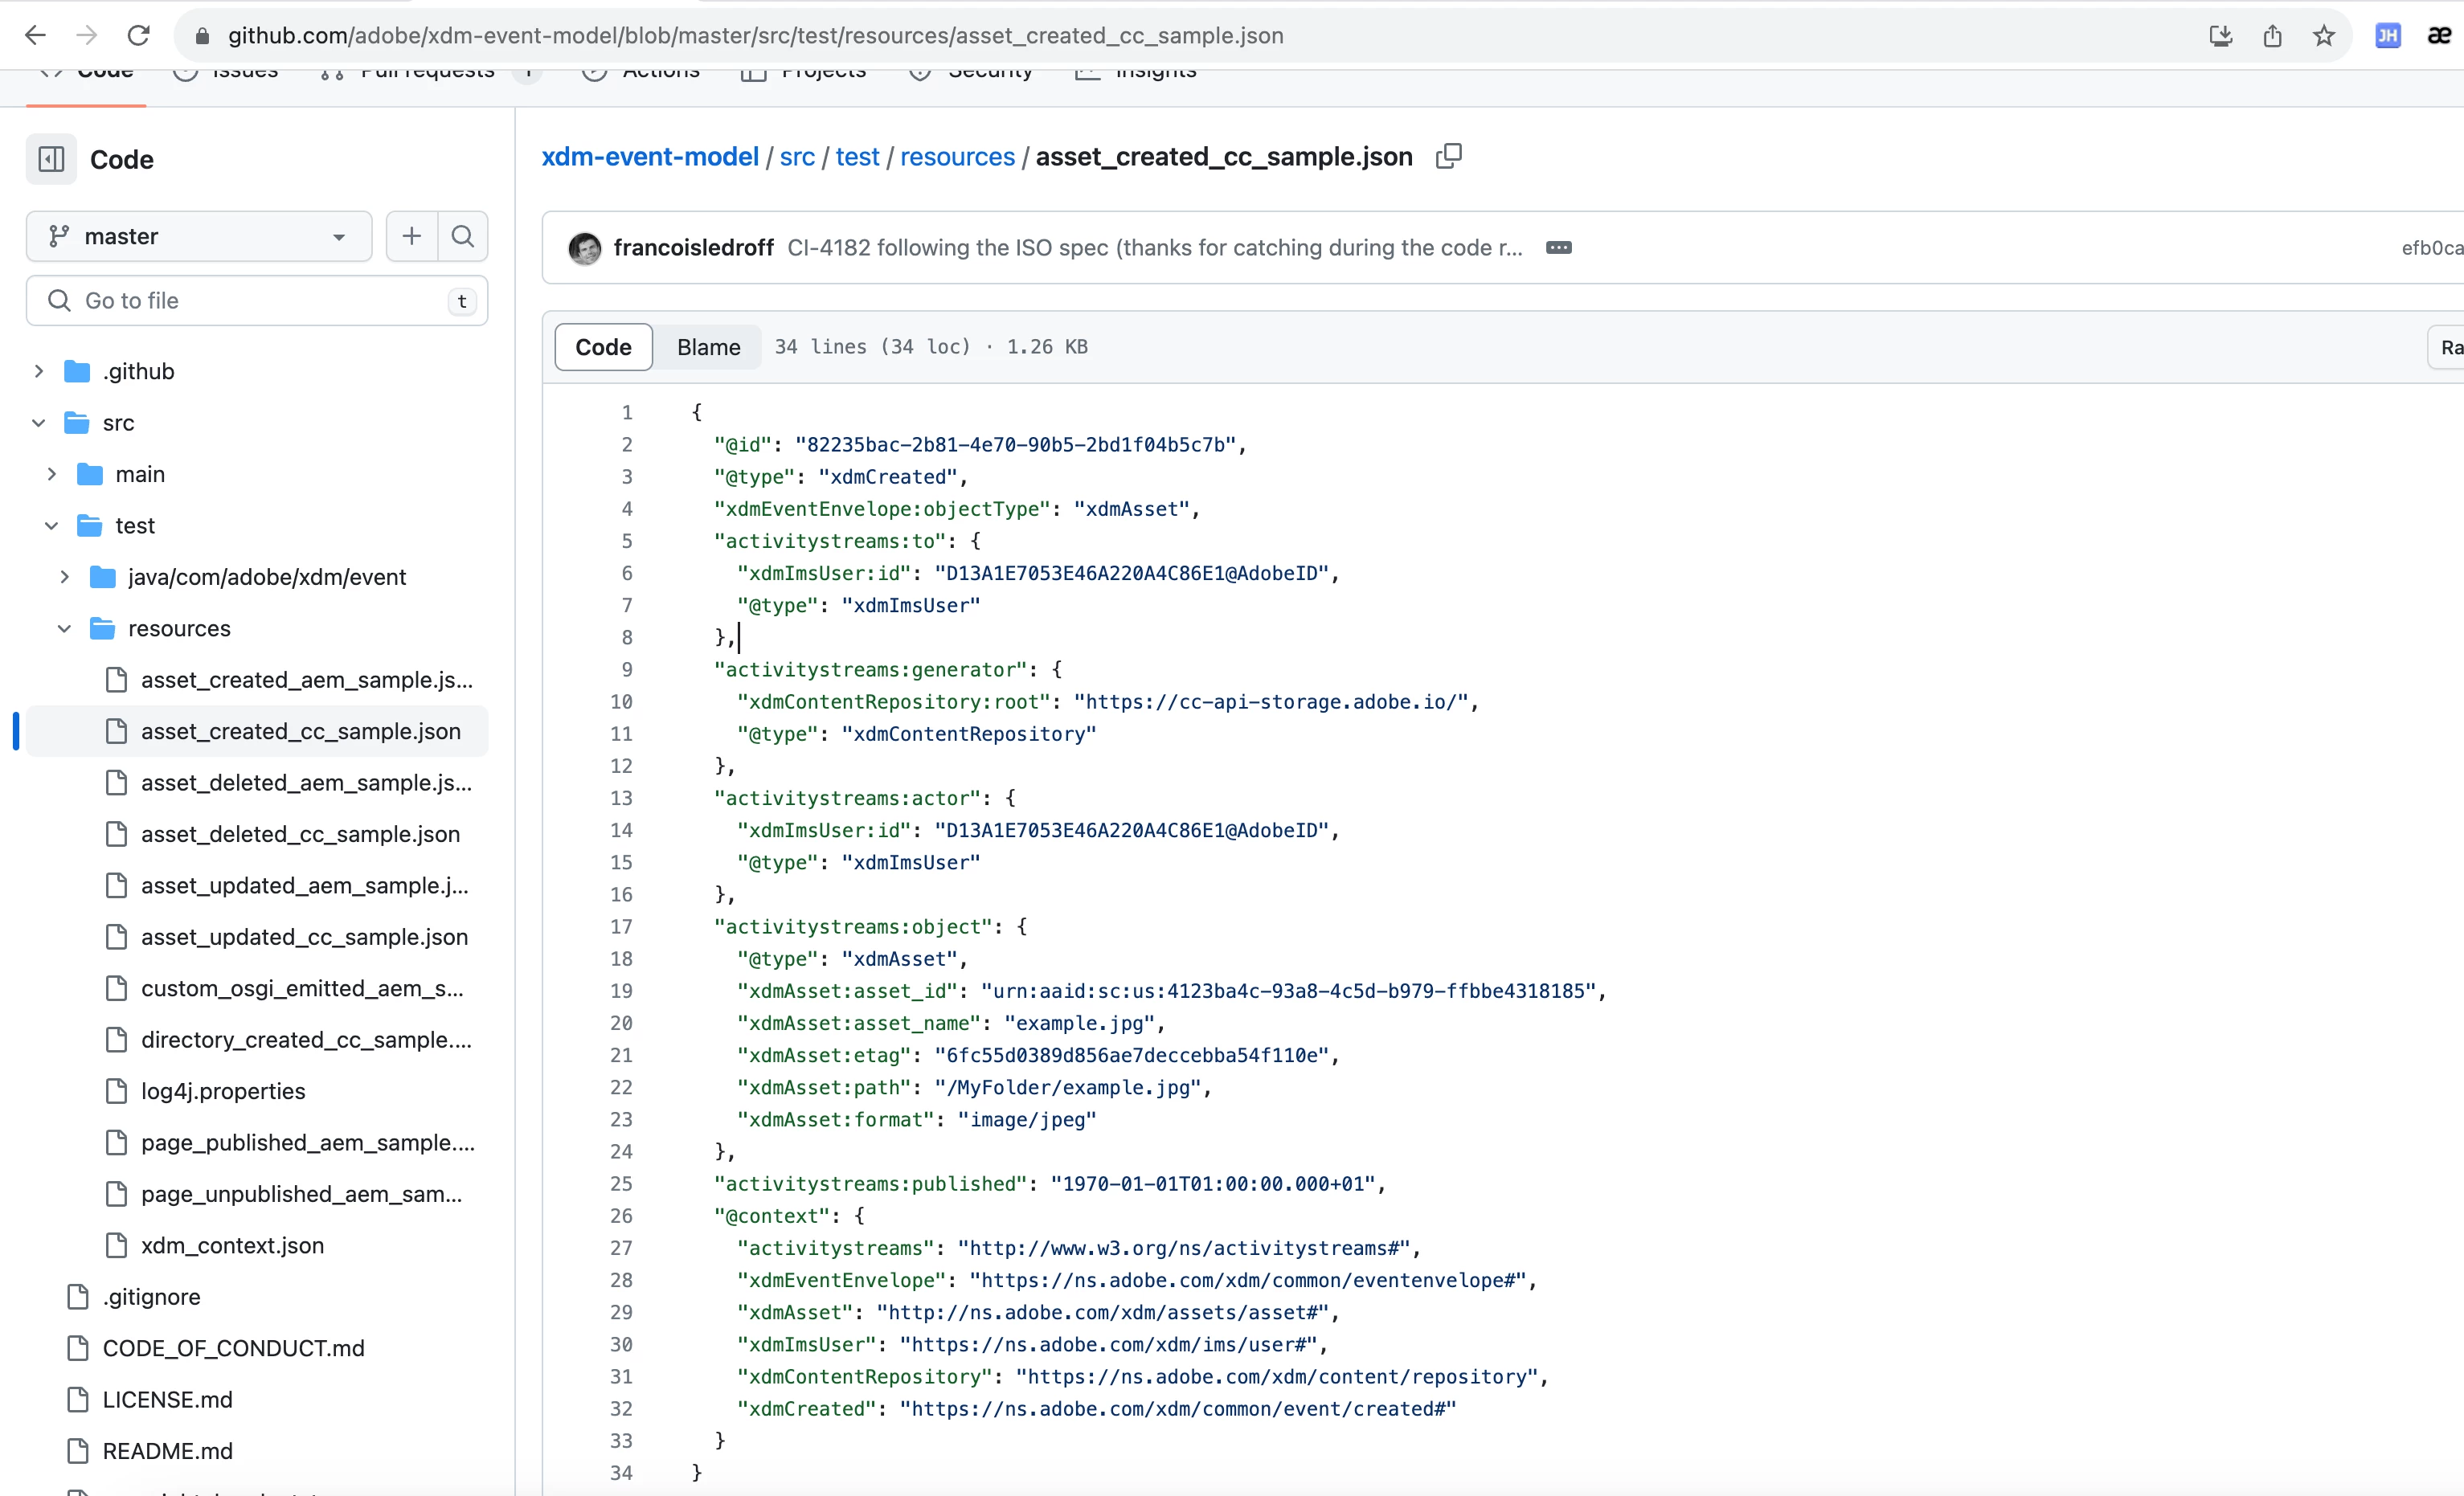
Task: Switch to the Blame view tab
Action: 708,347
